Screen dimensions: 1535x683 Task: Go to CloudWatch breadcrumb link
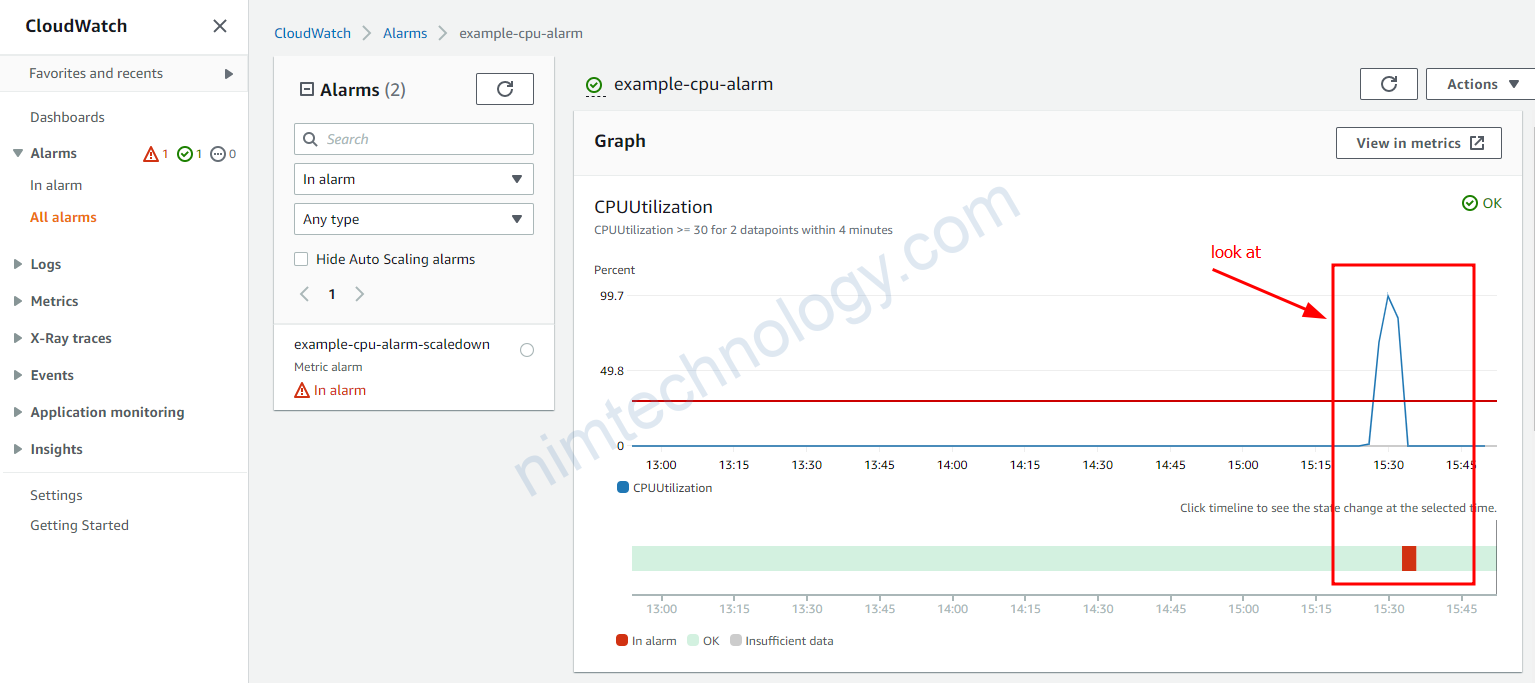313,33
